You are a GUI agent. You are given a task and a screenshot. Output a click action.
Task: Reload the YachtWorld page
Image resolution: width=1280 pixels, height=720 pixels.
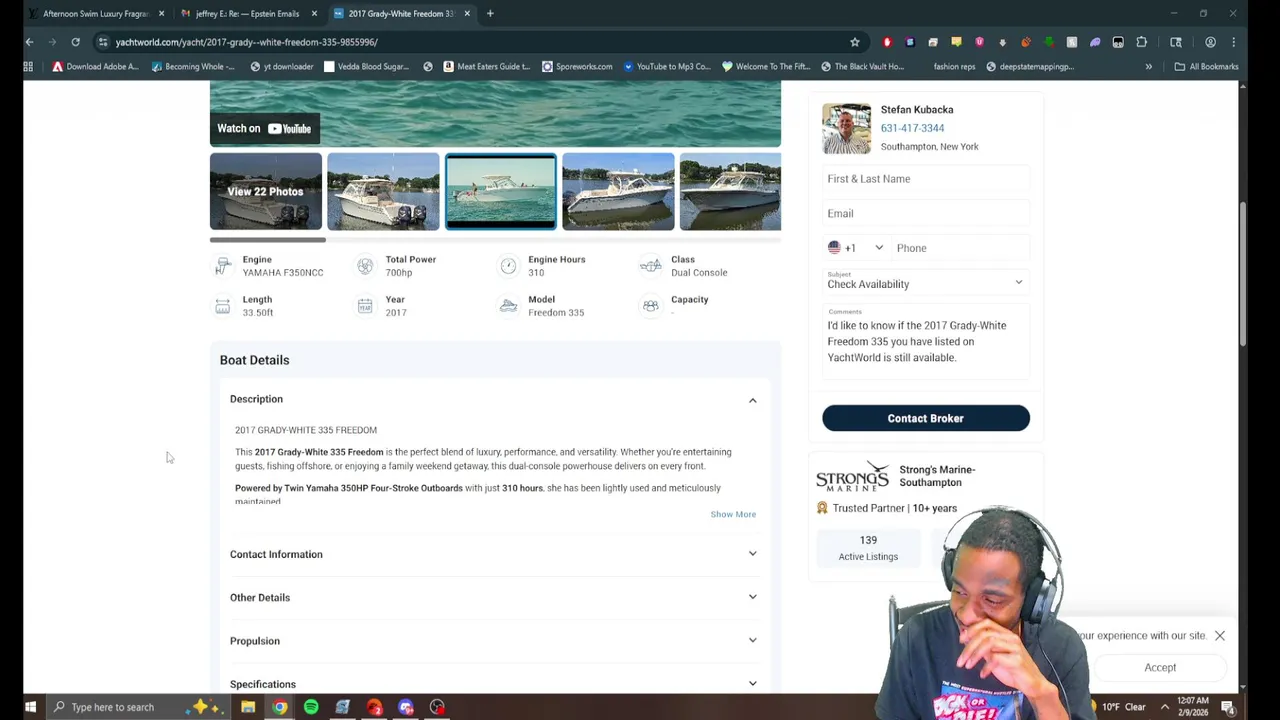[x=75, y=42]
